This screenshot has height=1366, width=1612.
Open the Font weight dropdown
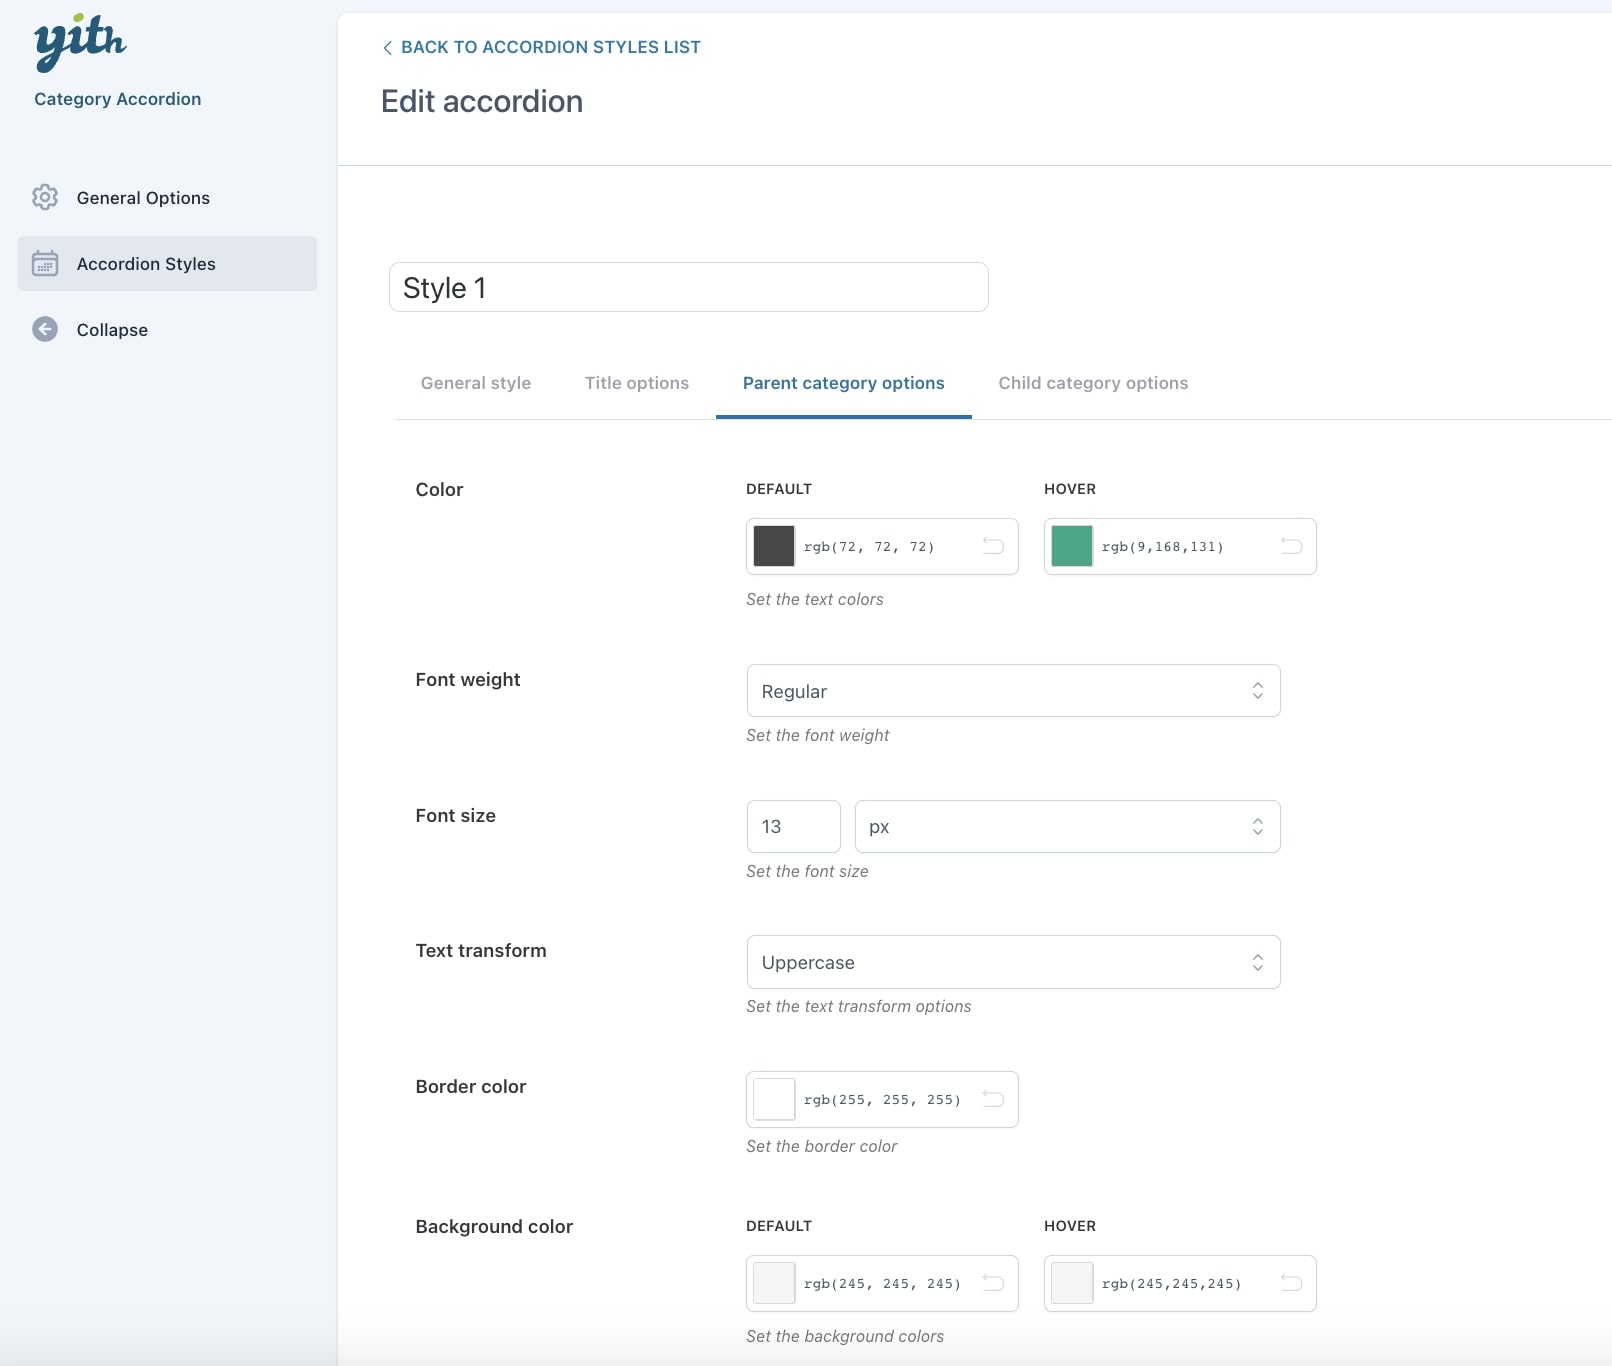click(1012, 691)
